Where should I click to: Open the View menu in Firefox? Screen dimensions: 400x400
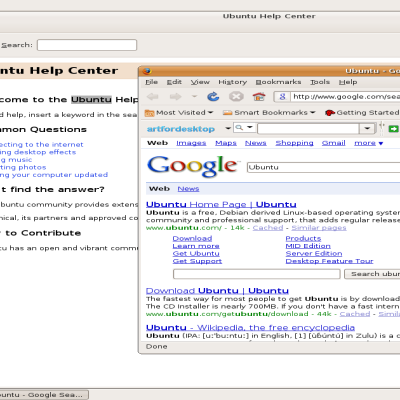(200, 82)
